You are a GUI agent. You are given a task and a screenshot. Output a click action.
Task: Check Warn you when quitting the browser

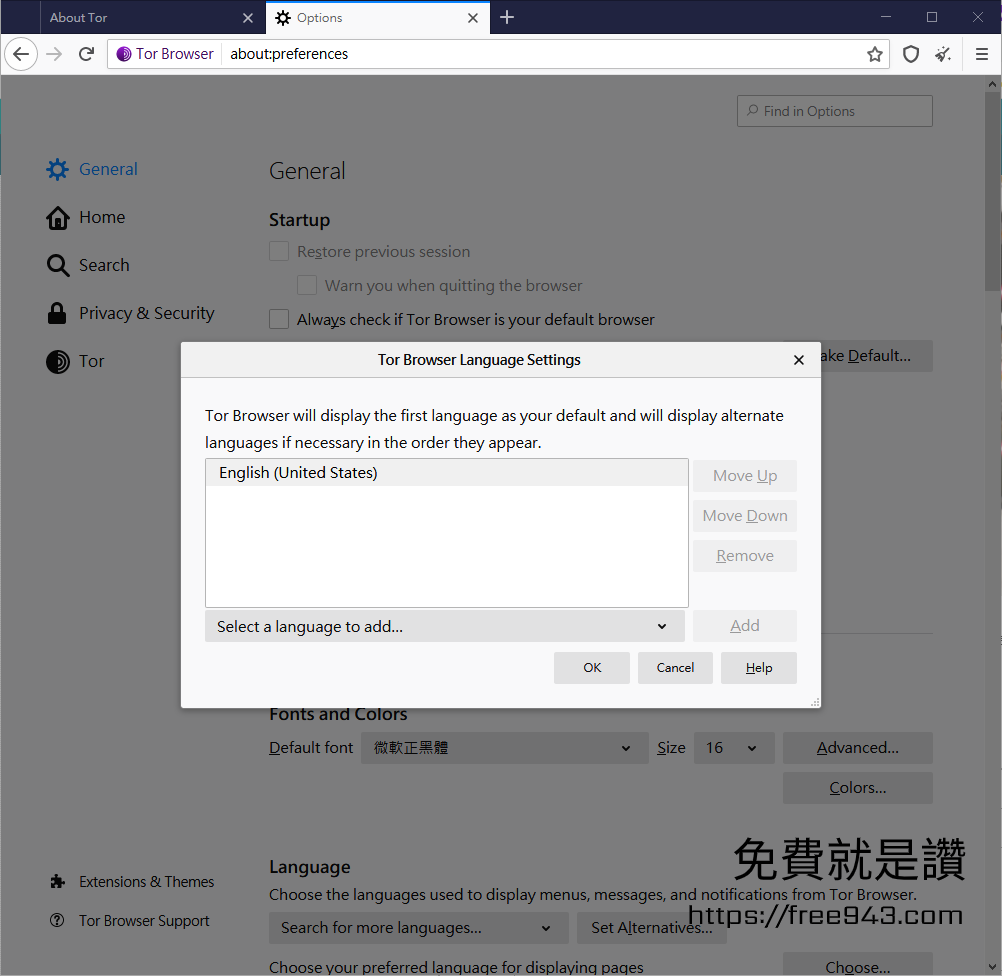coord(307,285)
